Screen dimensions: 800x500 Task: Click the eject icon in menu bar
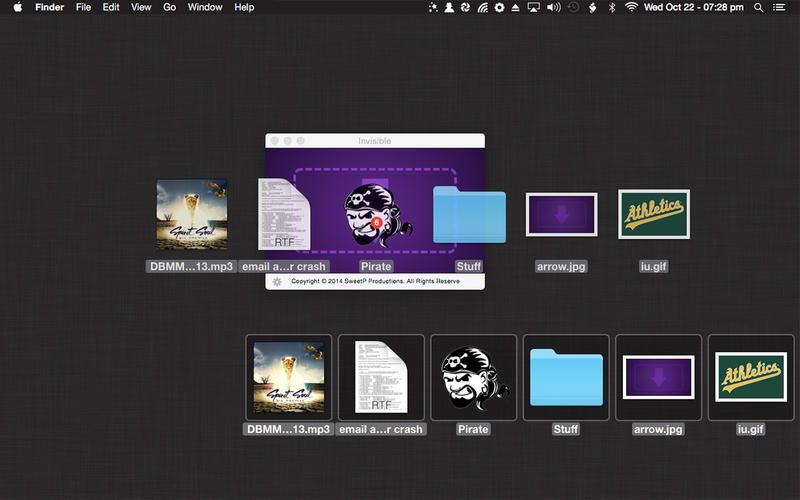[x=516, y=7]
